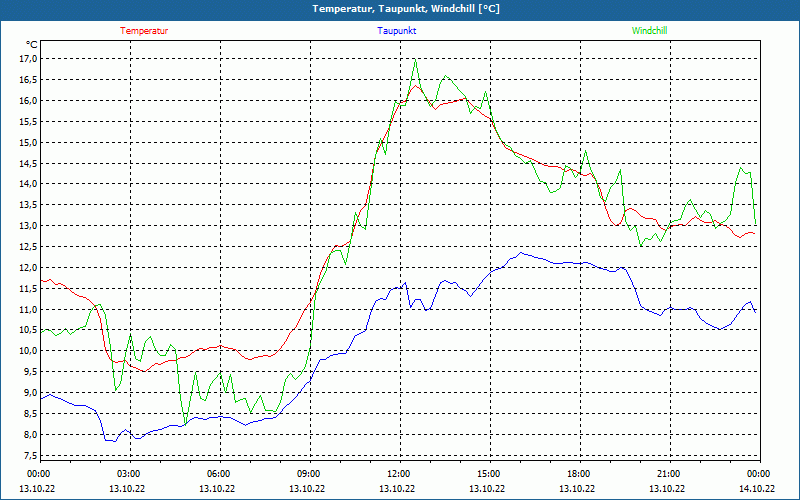This screenshot has width=800, height=500.
Task: Select the 06:00 time axis label
Action: point(218,474)
